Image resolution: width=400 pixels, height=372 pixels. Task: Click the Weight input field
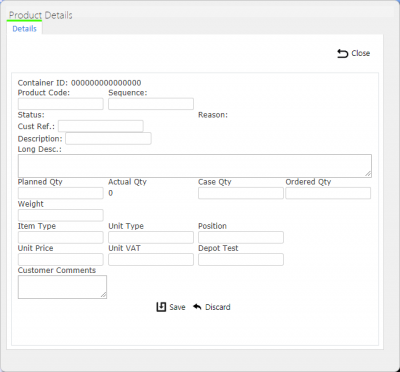pyautogui.click(x=61, y=215)
